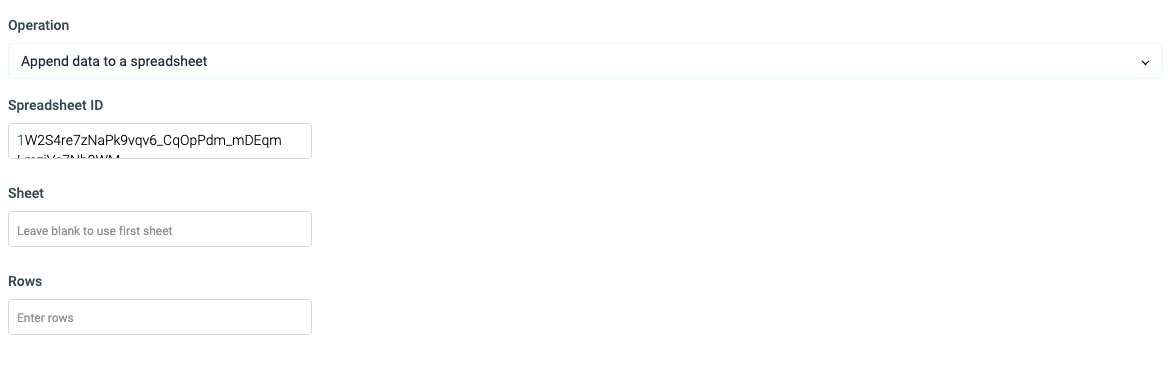
Task: Place cursor on 'Enter rows' placeholder text
Action: tap(45, 318)
